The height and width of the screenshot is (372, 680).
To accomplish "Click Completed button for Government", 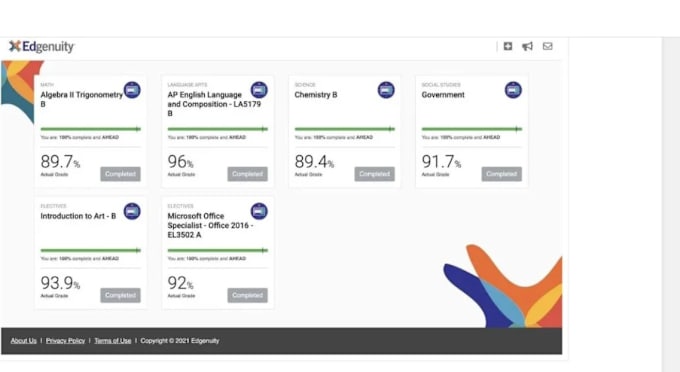I will [502, 174].
